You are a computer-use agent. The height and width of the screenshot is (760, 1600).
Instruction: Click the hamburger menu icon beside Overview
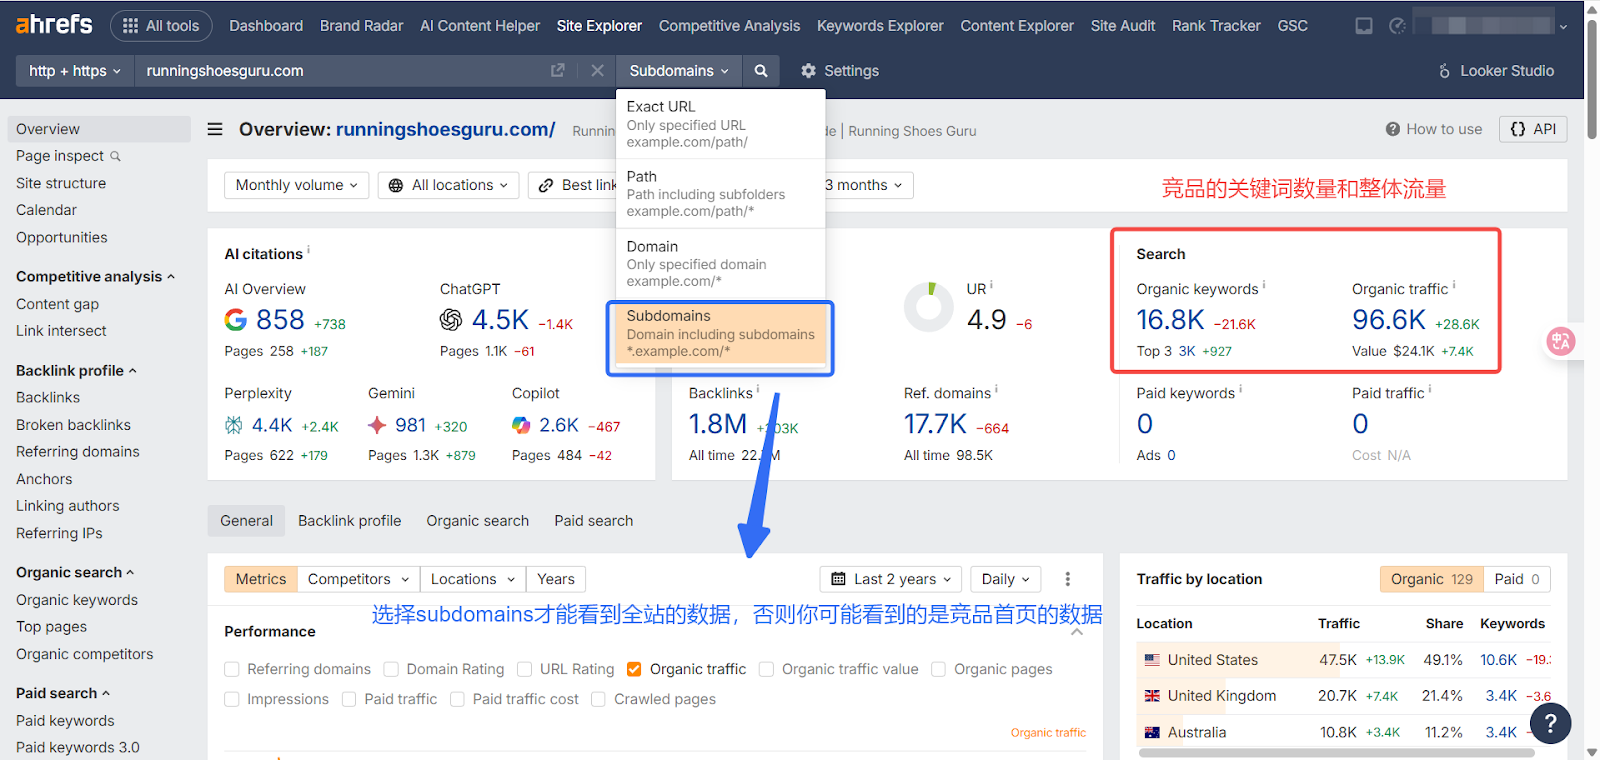click(x=215, y=129)
